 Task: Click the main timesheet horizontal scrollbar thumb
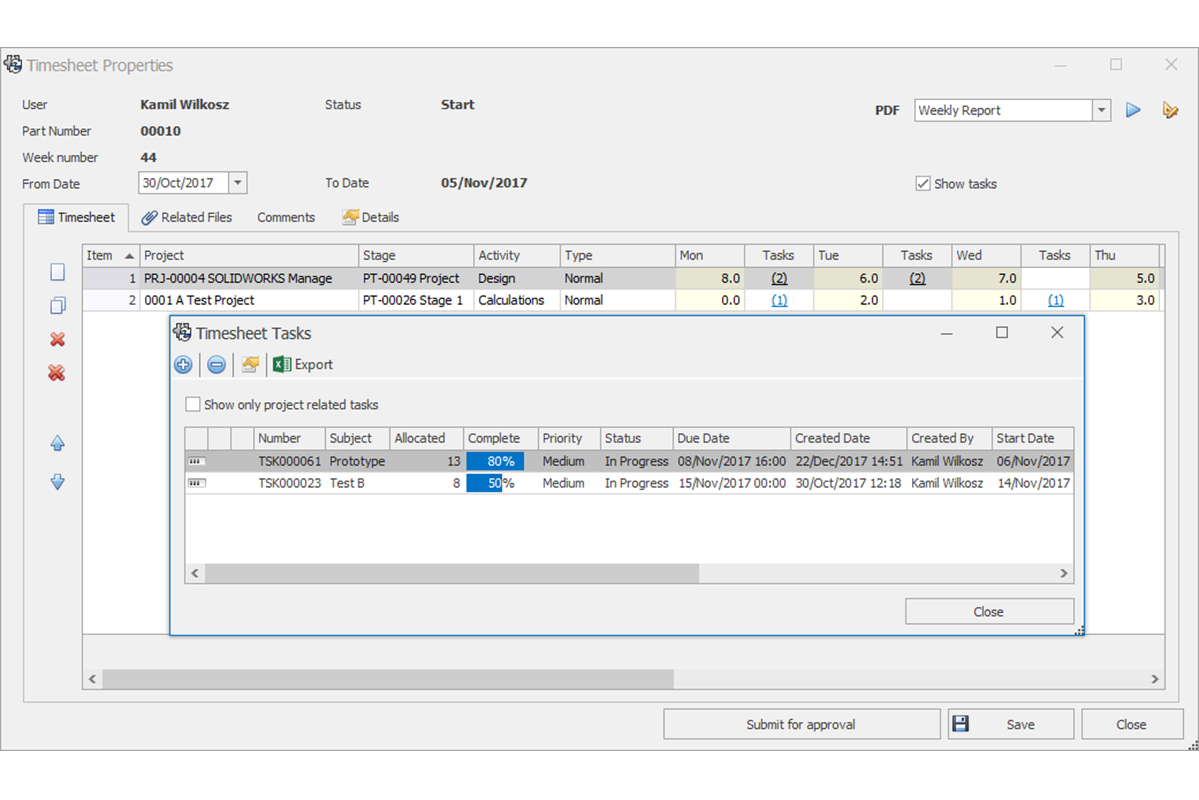(x=388, y=678)
